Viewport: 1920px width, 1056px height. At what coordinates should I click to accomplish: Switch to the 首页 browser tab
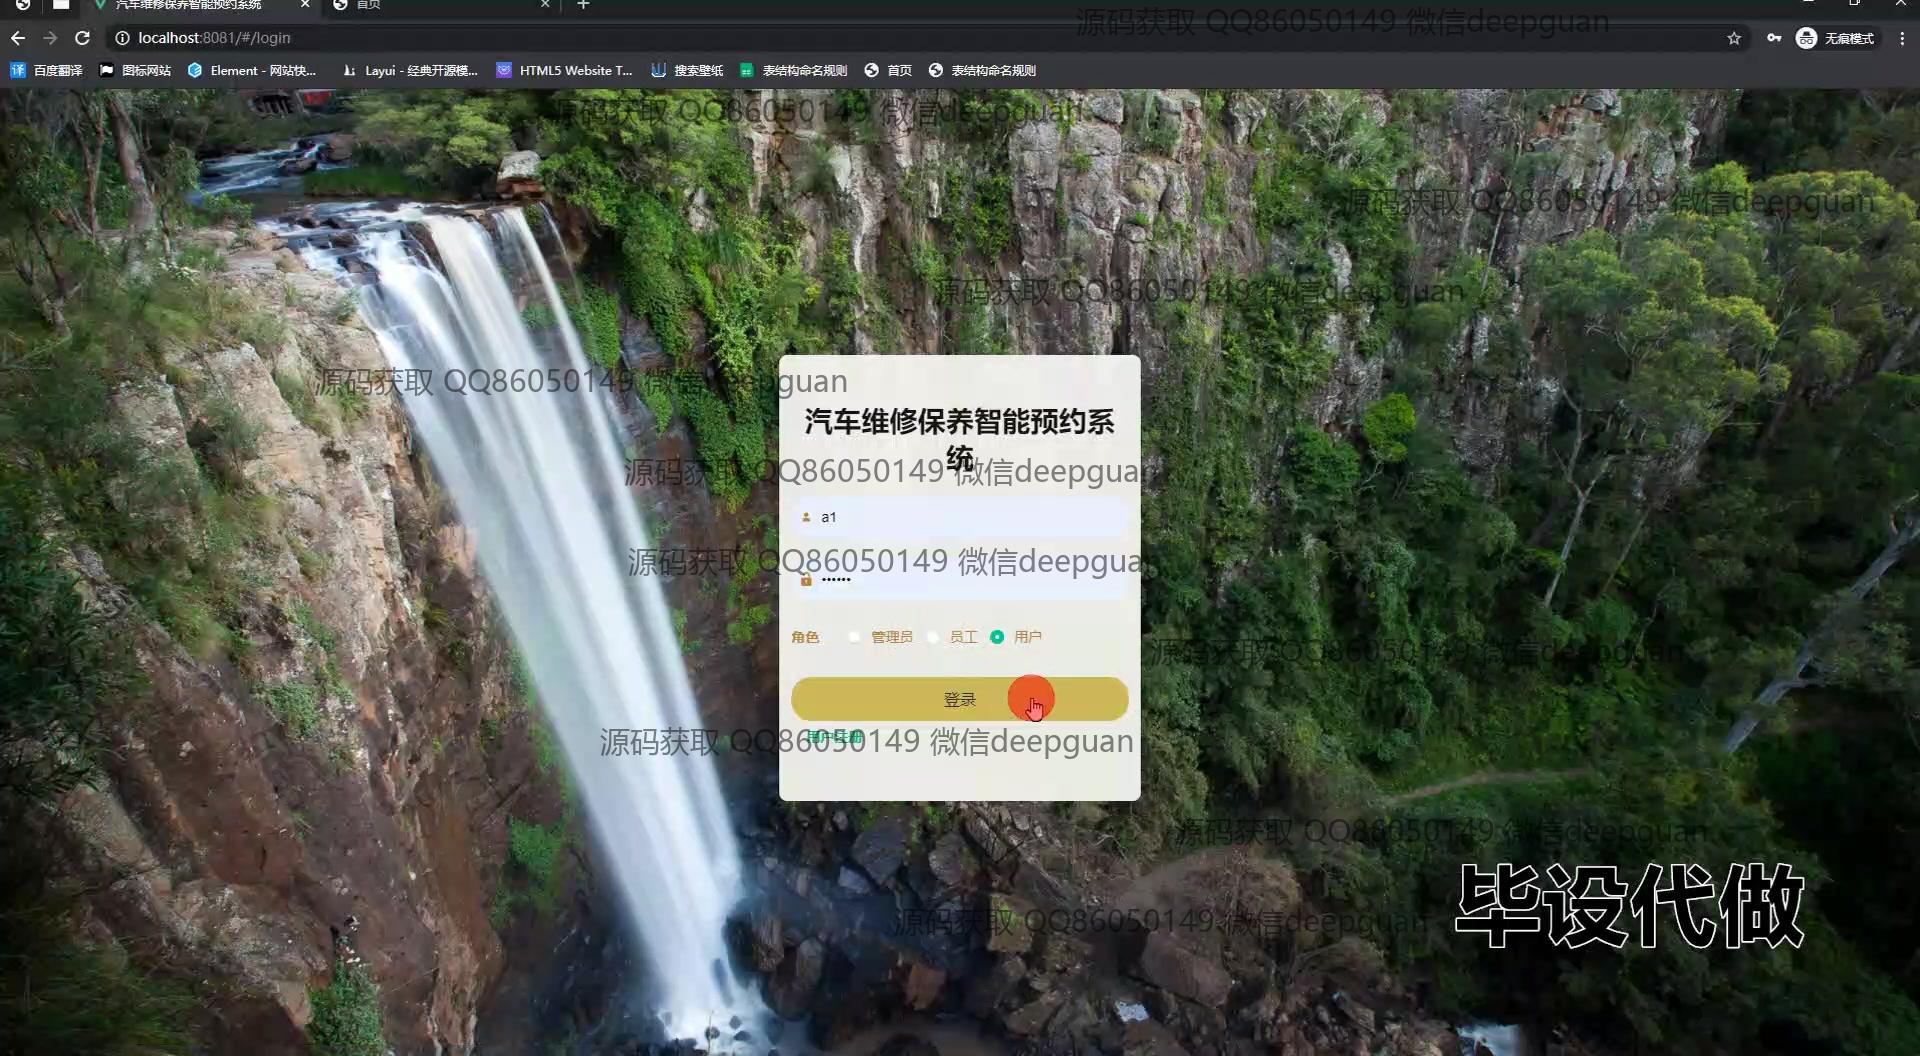pyautogui.click(x=440, y=5)
